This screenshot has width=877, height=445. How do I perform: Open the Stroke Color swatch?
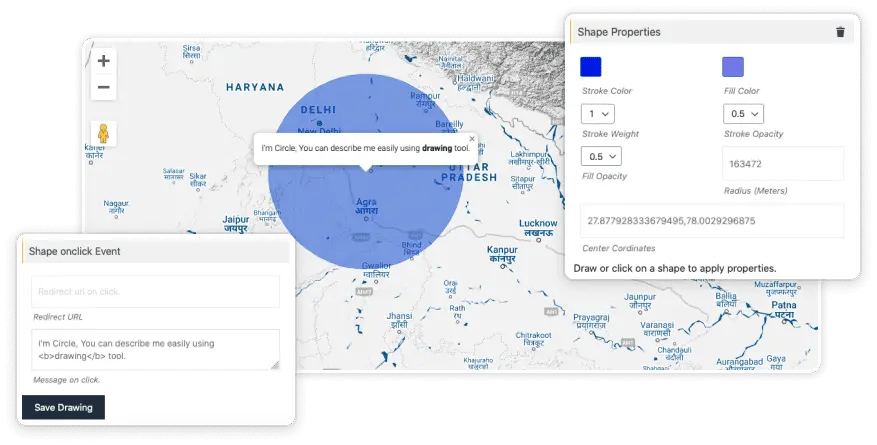[x=591, y=67]
